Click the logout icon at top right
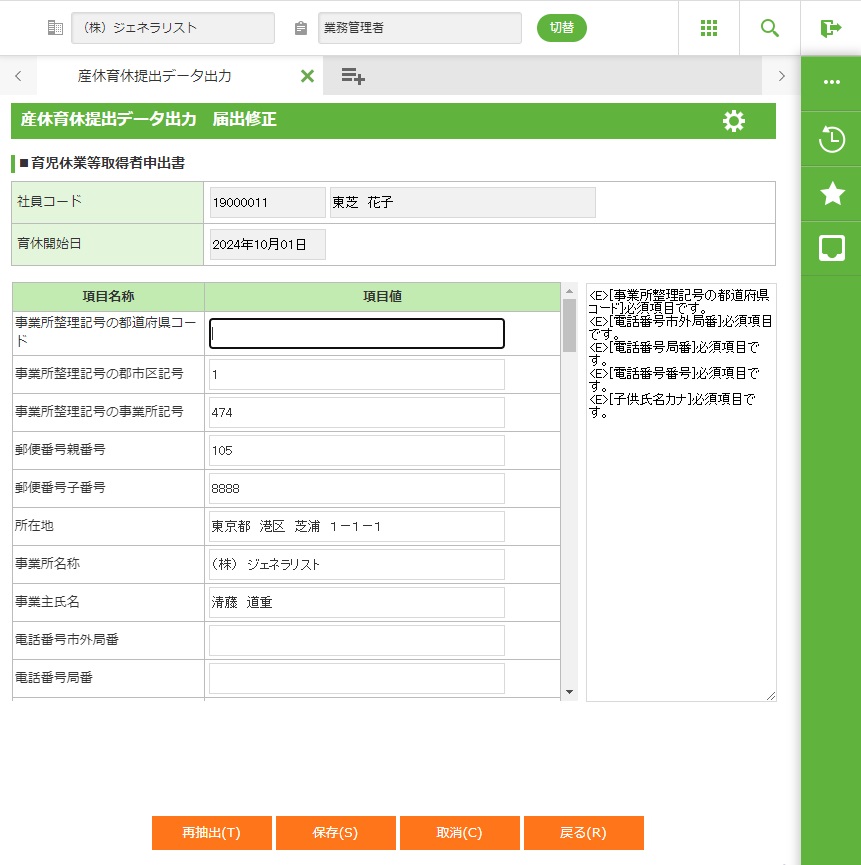The width and height of the screenshot is (861, 865). click(x=830, y=28)
